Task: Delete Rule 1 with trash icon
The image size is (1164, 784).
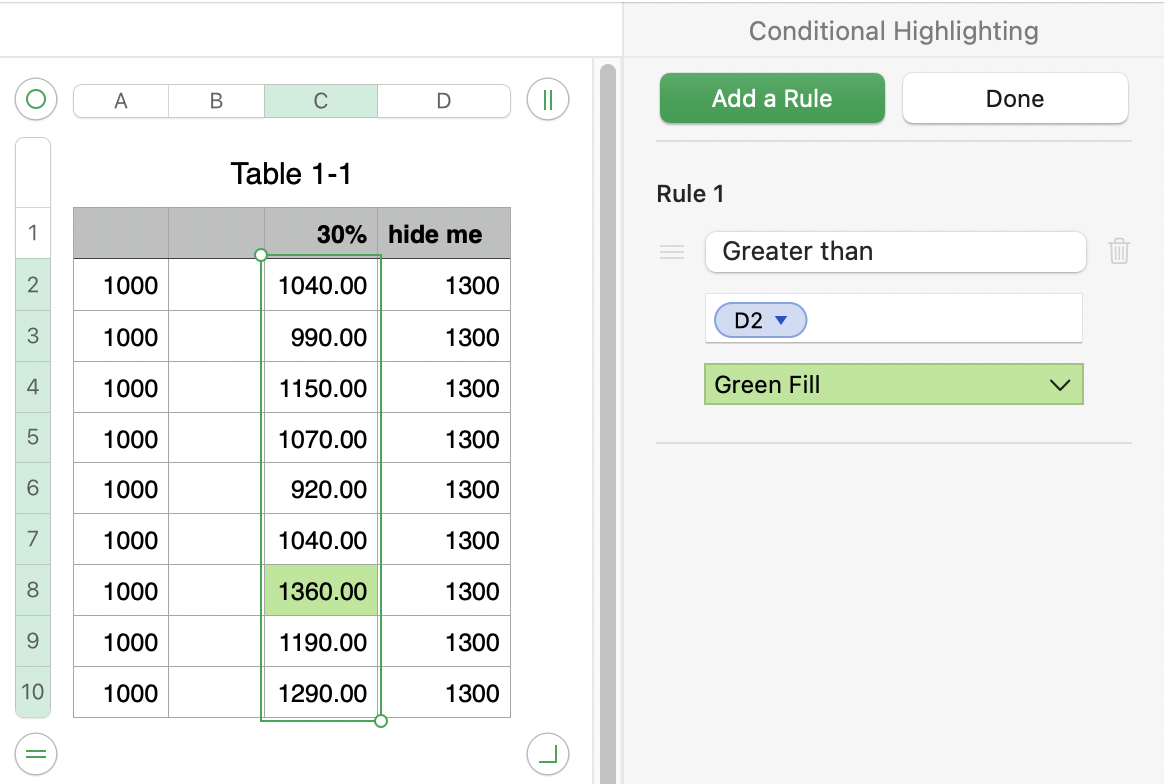Action: [x=1119, y=252]
